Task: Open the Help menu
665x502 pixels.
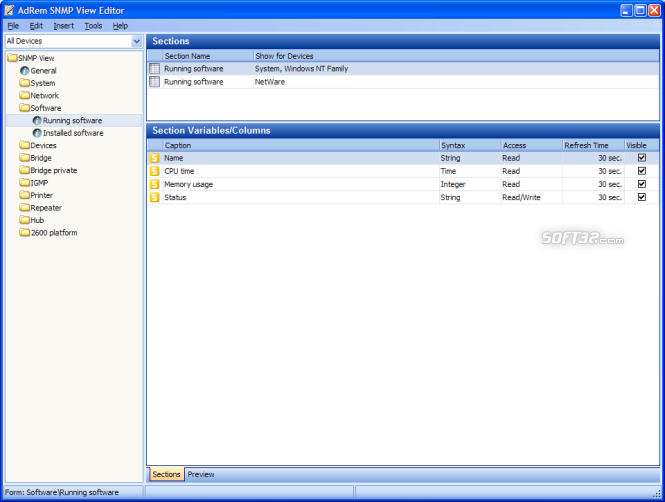Action: [x=120, y=26]
